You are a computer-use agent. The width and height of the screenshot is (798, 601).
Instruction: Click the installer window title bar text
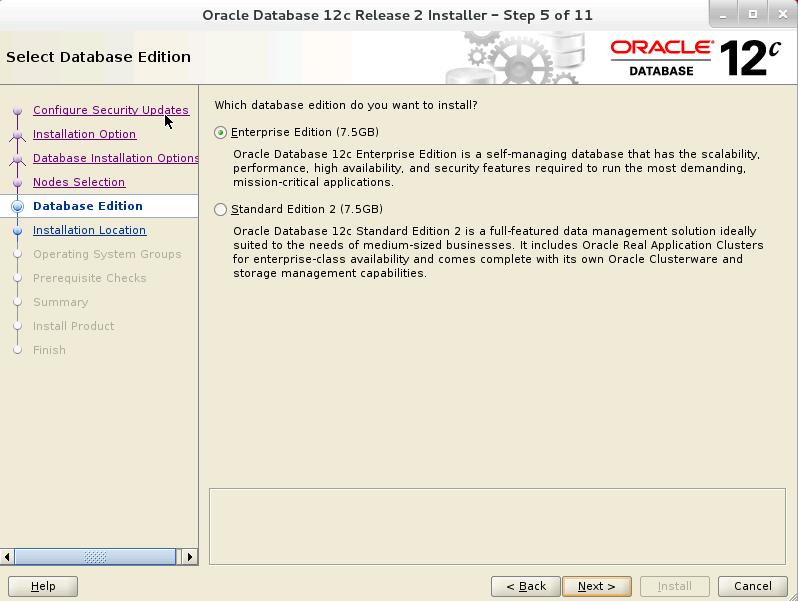point(397,15)
